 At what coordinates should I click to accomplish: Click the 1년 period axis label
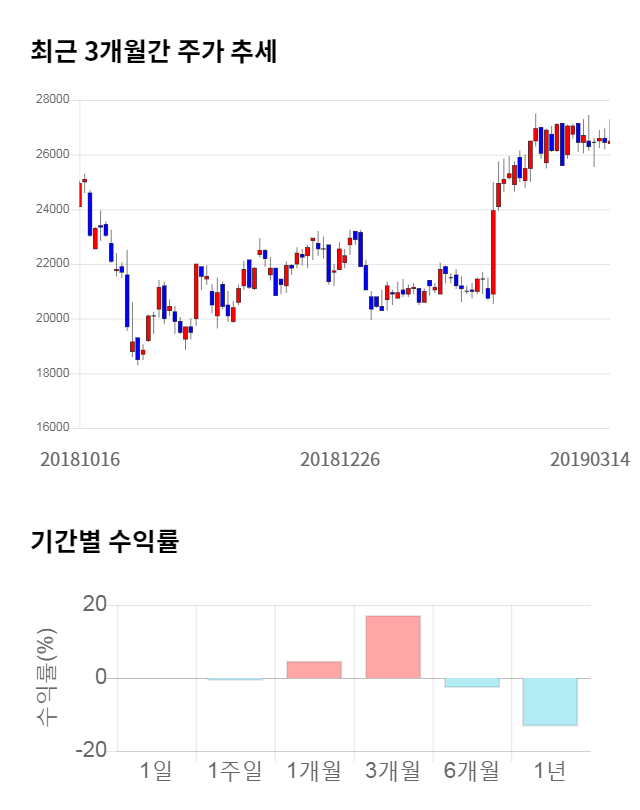550,771
